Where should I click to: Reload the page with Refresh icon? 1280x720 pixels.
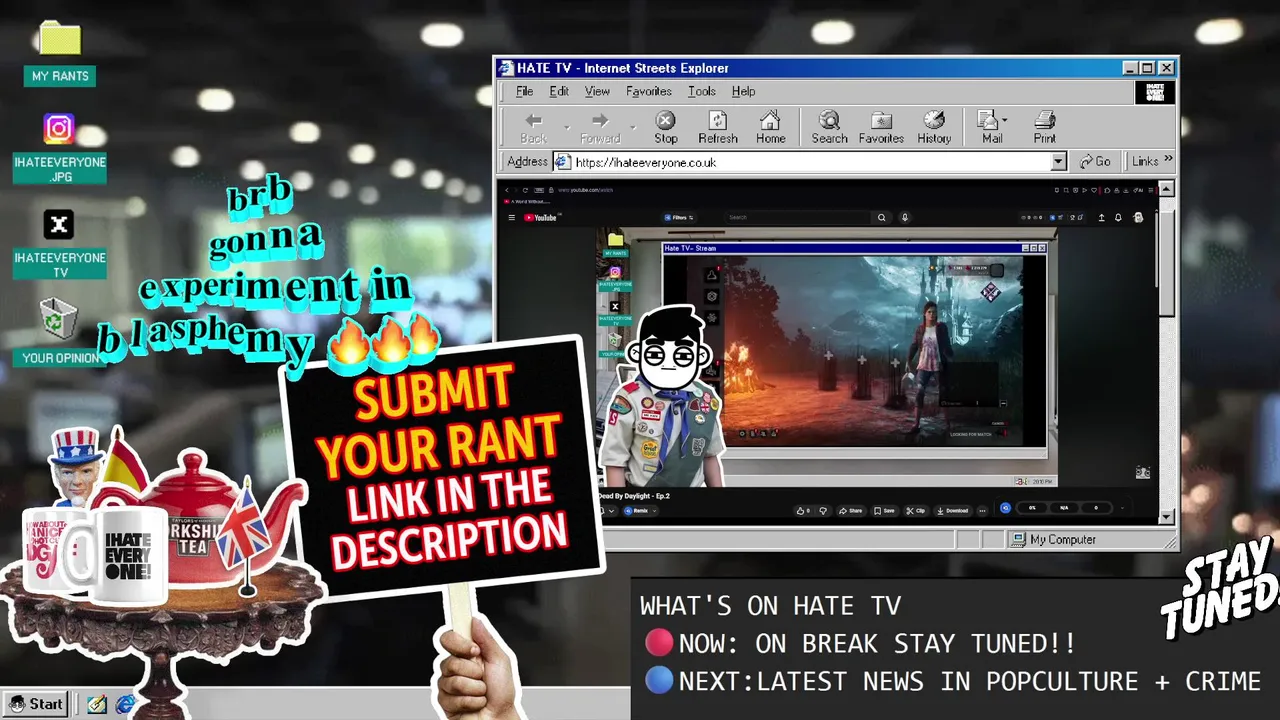tap(718, 120)
